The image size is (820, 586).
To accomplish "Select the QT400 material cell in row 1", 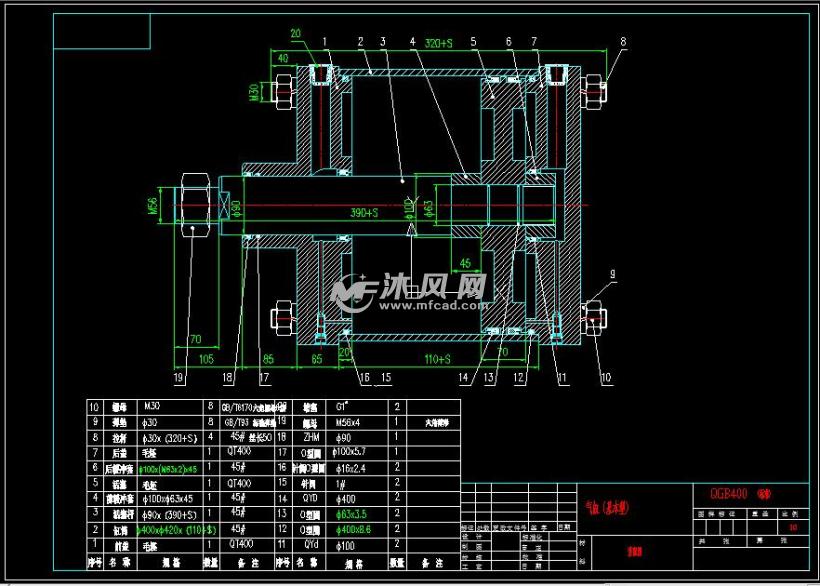I will pyautogui.click(x=241, y=544).
